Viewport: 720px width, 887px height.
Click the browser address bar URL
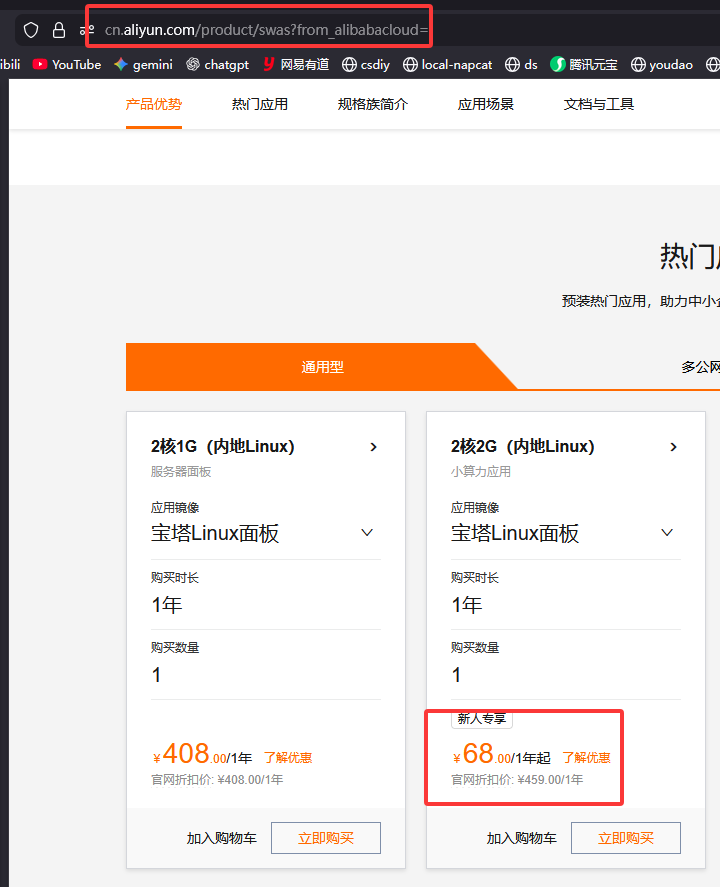tap(265, 30)
